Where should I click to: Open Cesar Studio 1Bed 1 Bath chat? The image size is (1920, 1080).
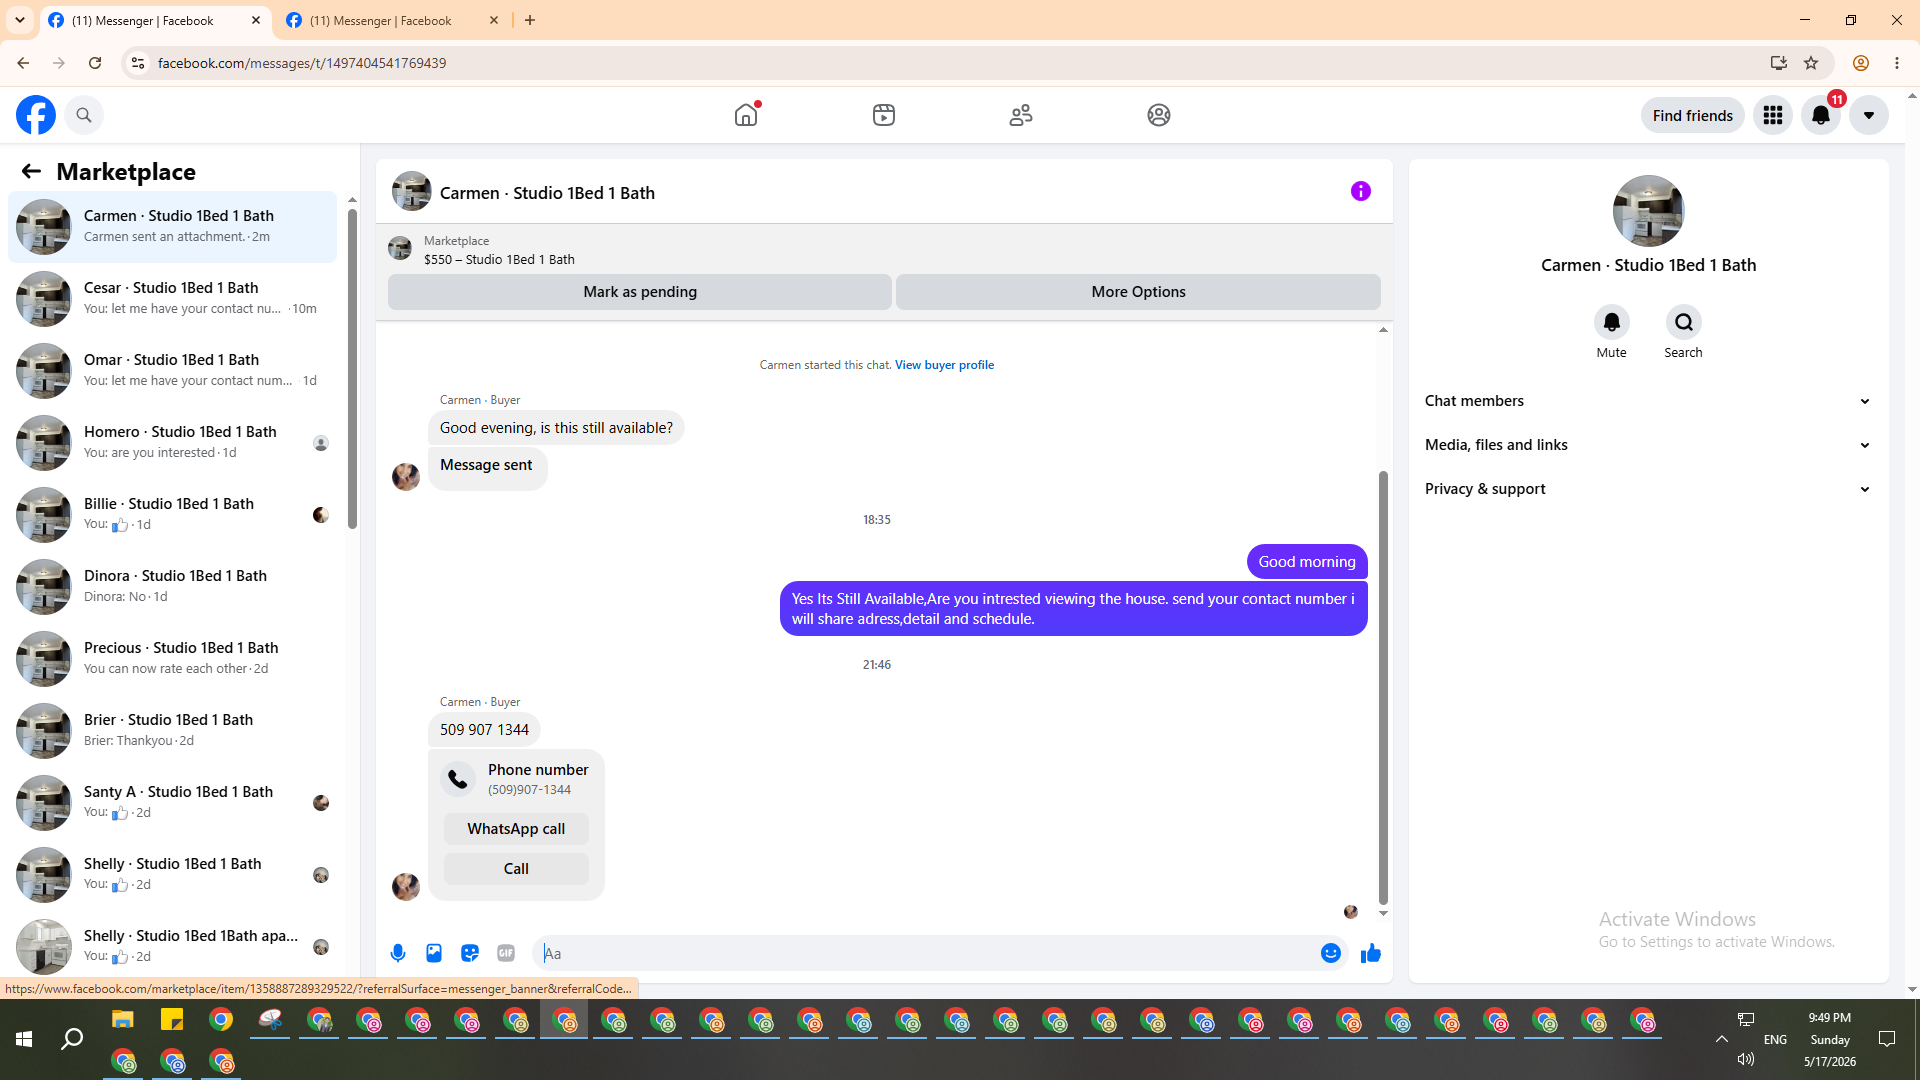(x=173, y=299)
